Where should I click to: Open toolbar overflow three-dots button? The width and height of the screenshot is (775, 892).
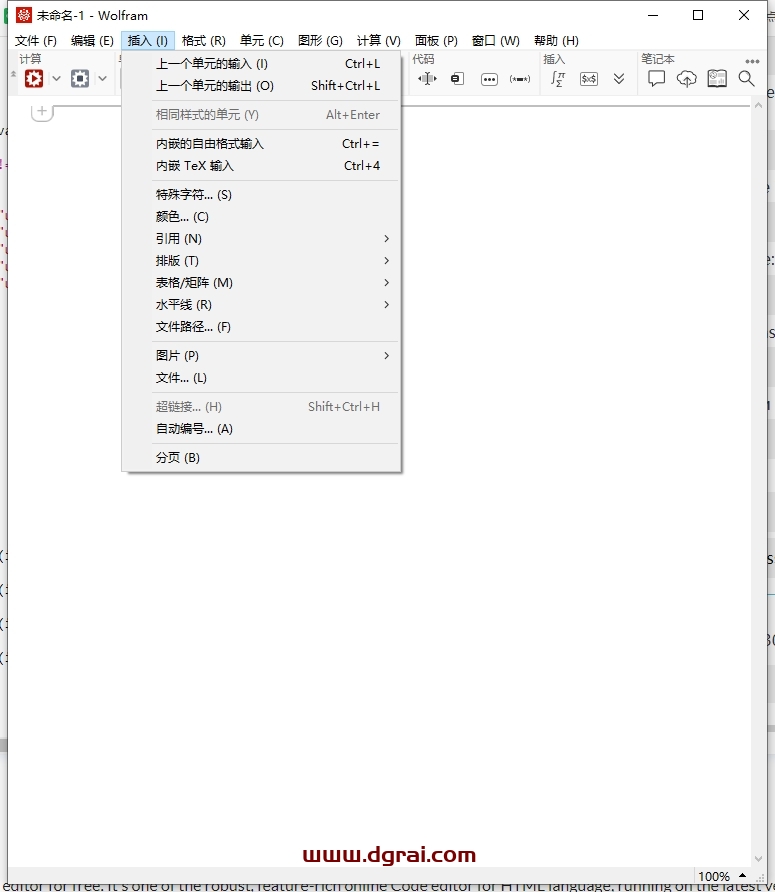752,61
